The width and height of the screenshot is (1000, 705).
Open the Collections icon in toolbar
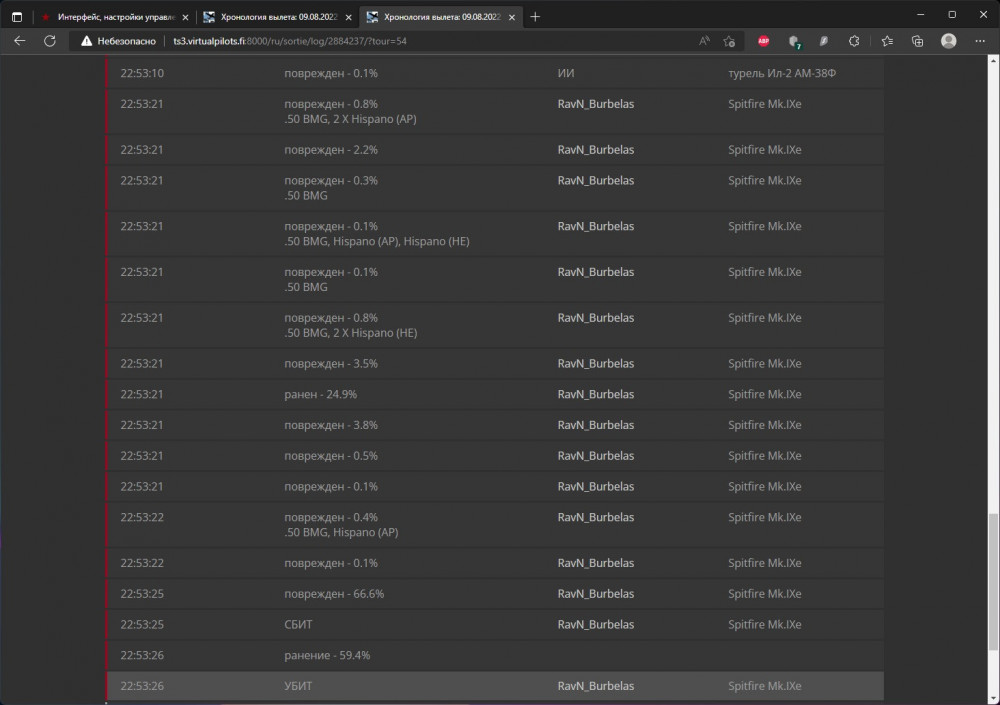pyautogui.click(x=917, y=41)
